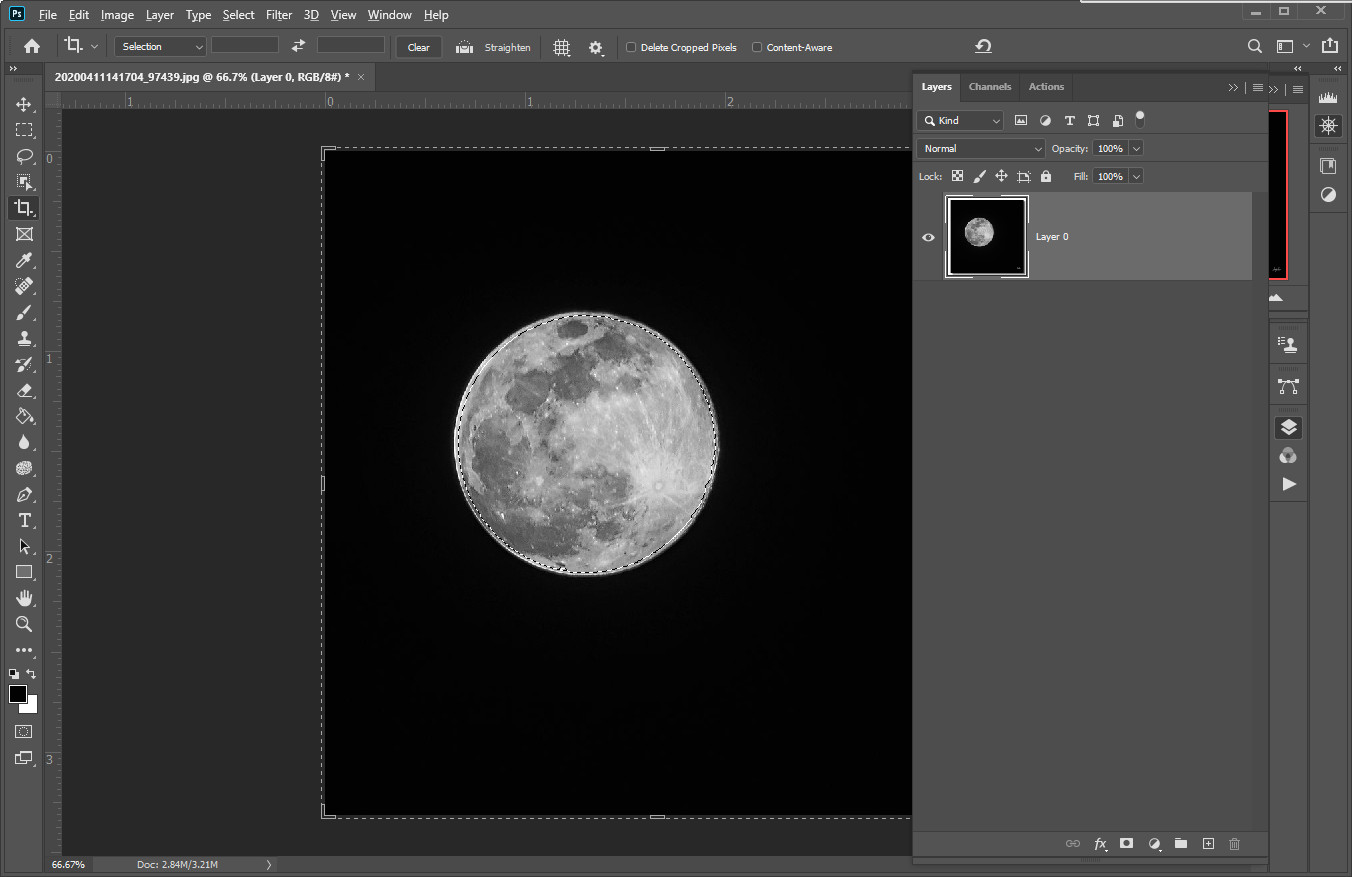Select the Eraser tool
Image resolution: width=1352 pixels, height=877 pixels.
[24, 390]
